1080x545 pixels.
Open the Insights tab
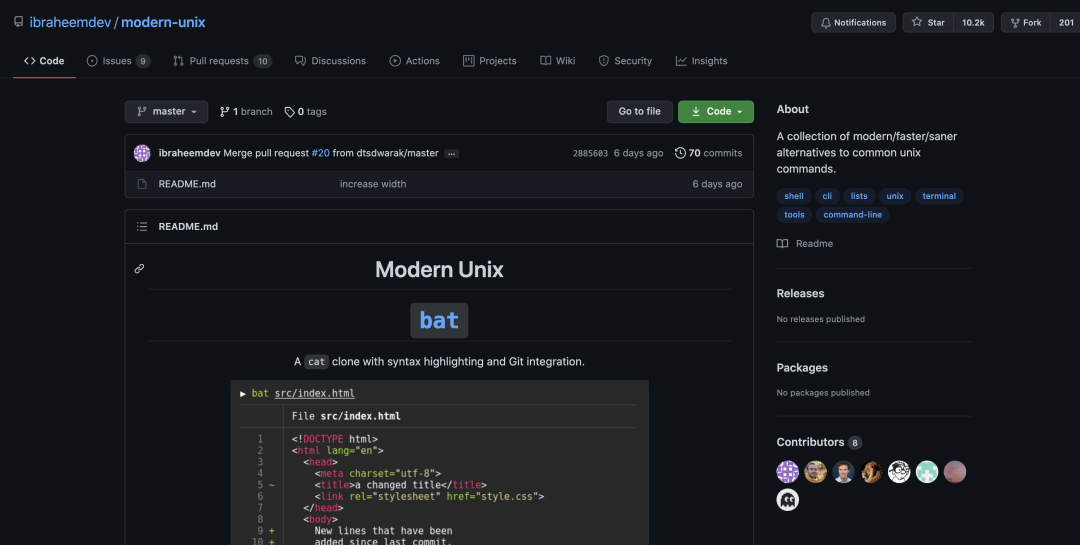[701, 61]
